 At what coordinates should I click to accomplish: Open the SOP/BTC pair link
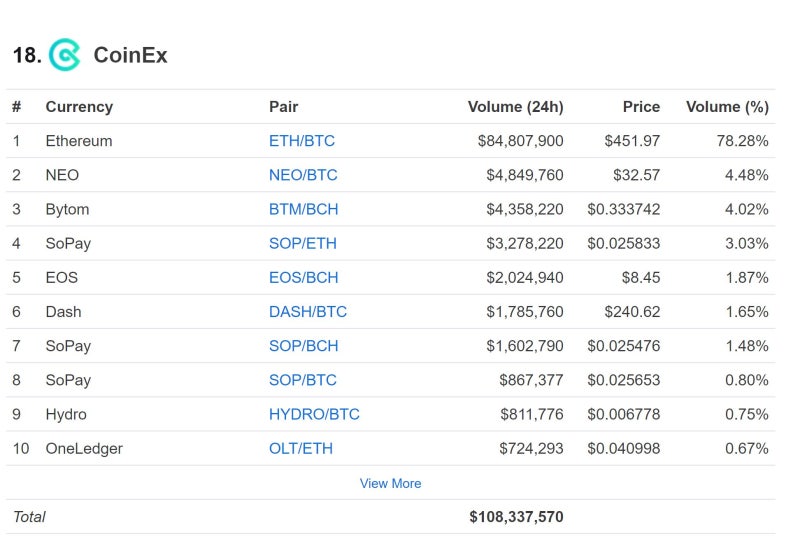pyautogui.click(x=303, y=380)
